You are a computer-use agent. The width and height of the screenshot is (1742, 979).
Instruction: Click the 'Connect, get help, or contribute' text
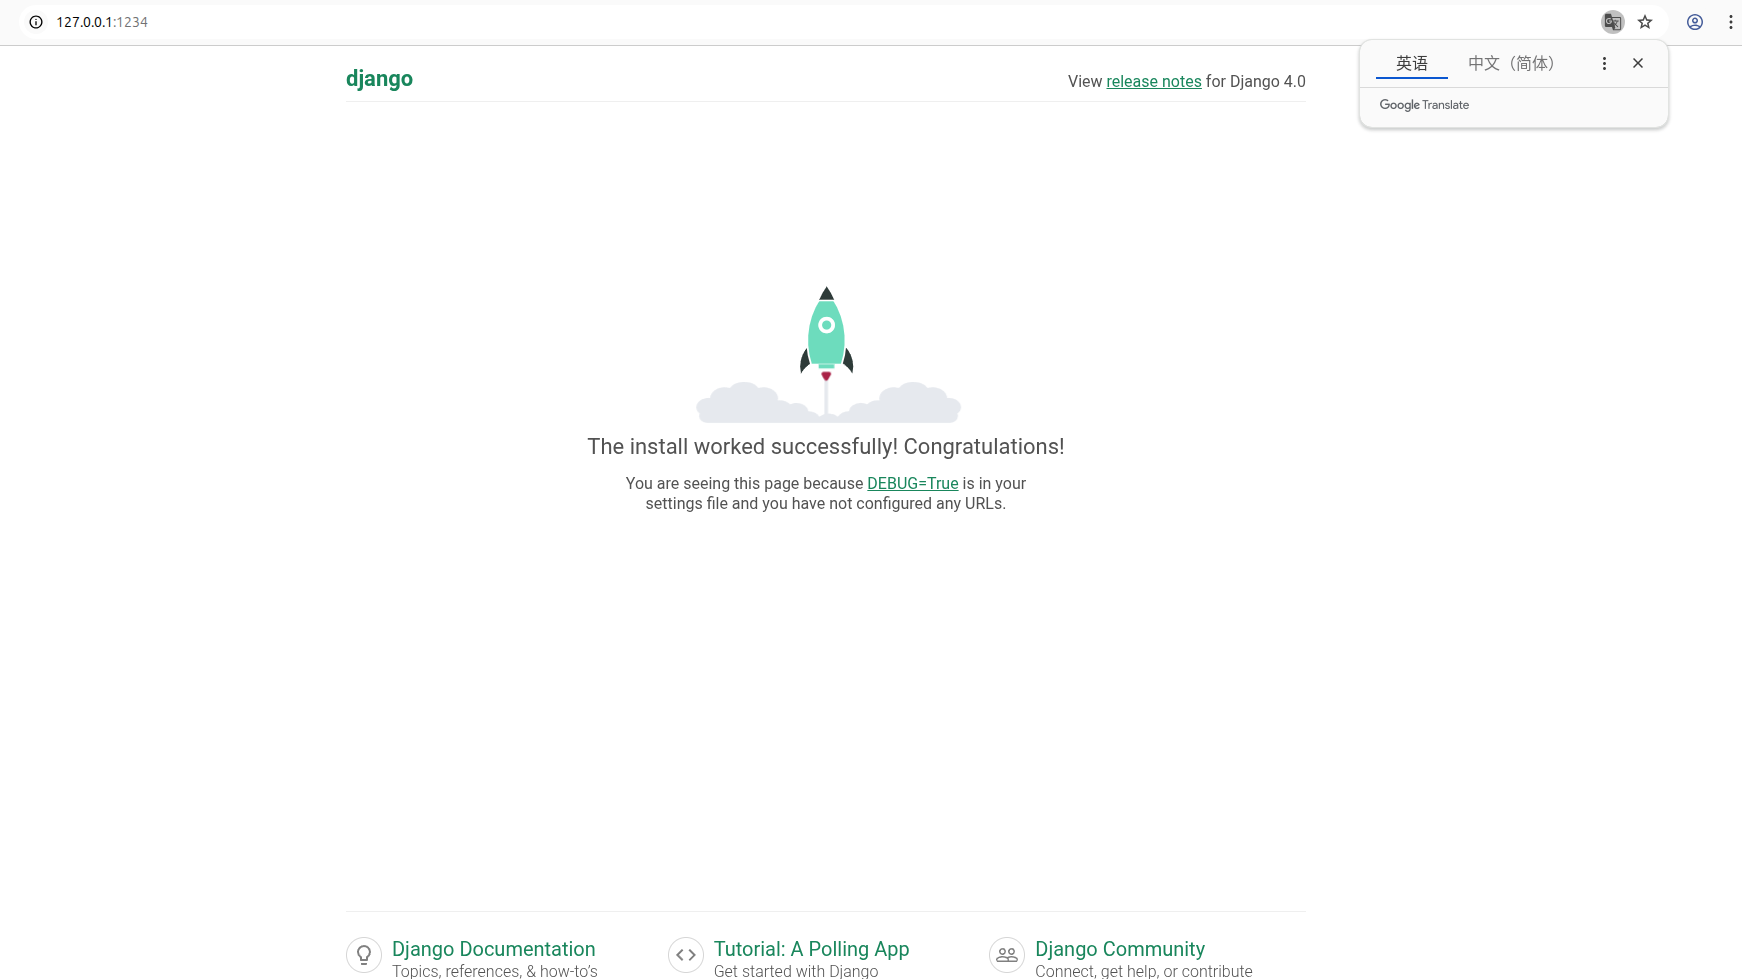pyautogui.click(x=1144, y=971)
